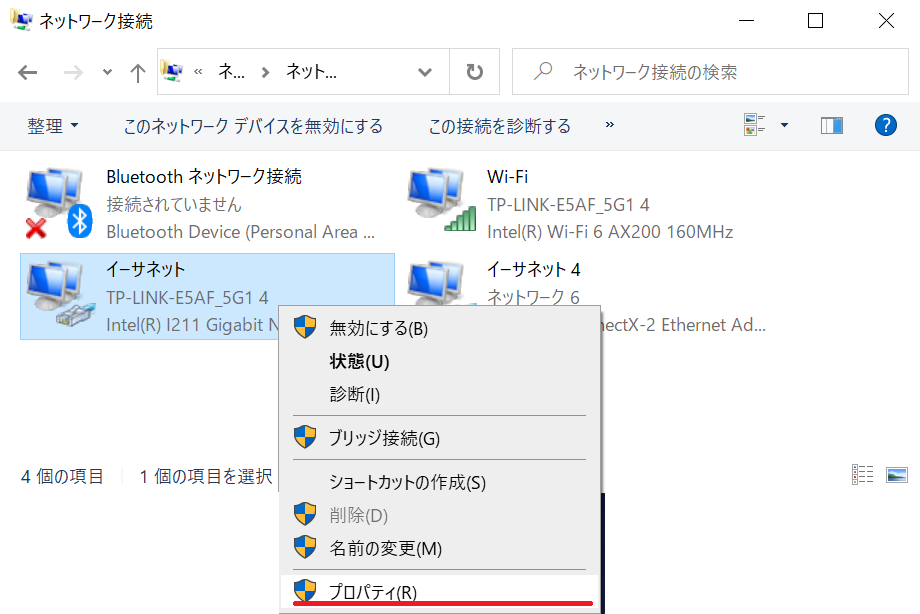The height and width of the screenshot is (614, 920).
Task: Click the Wi-Fi connection name
Action: (x=508, y=176)
